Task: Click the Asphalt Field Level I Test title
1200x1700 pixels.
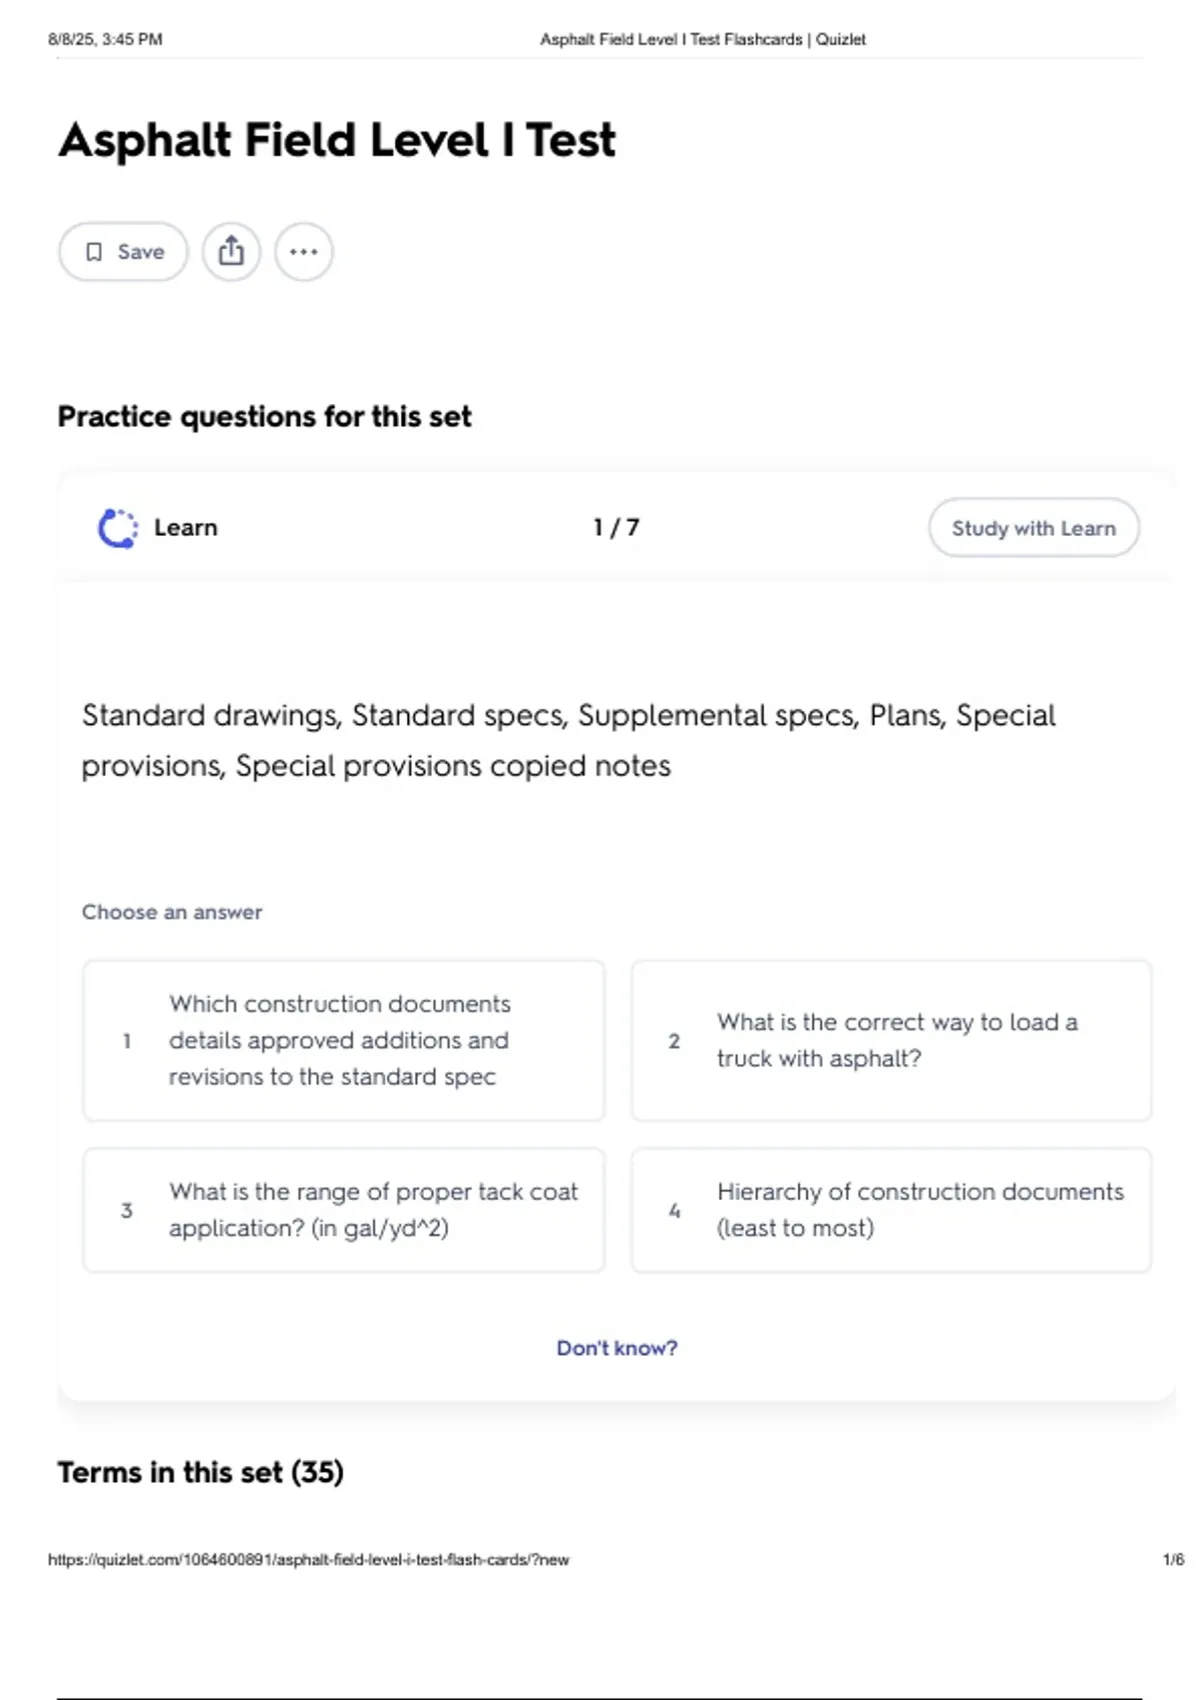Action: (337, 140)
